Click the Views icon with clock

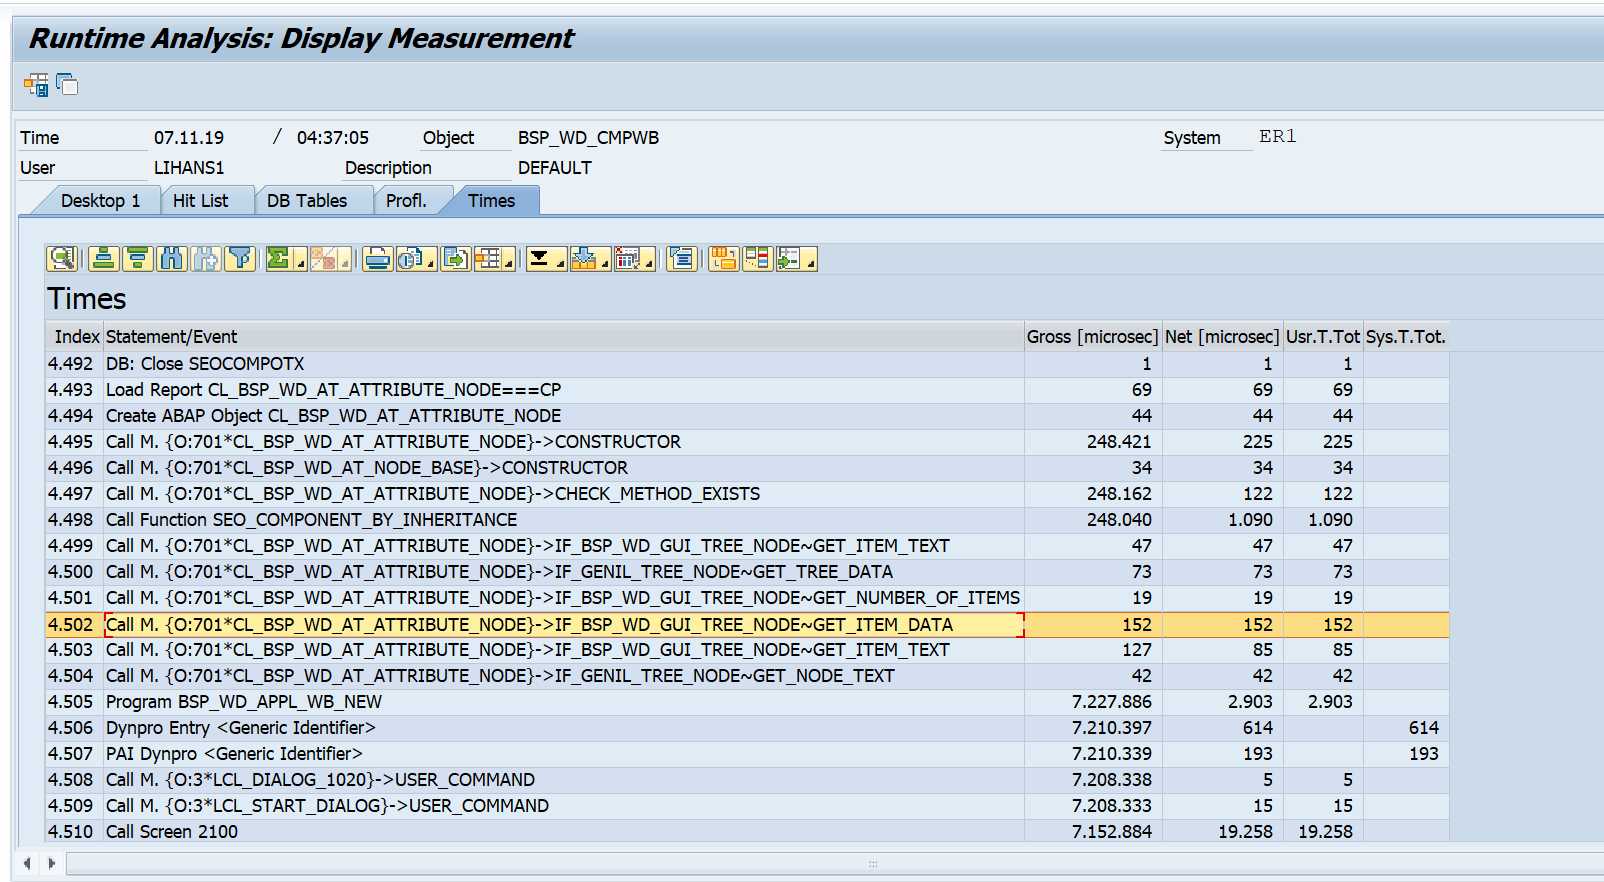(410, 259)
